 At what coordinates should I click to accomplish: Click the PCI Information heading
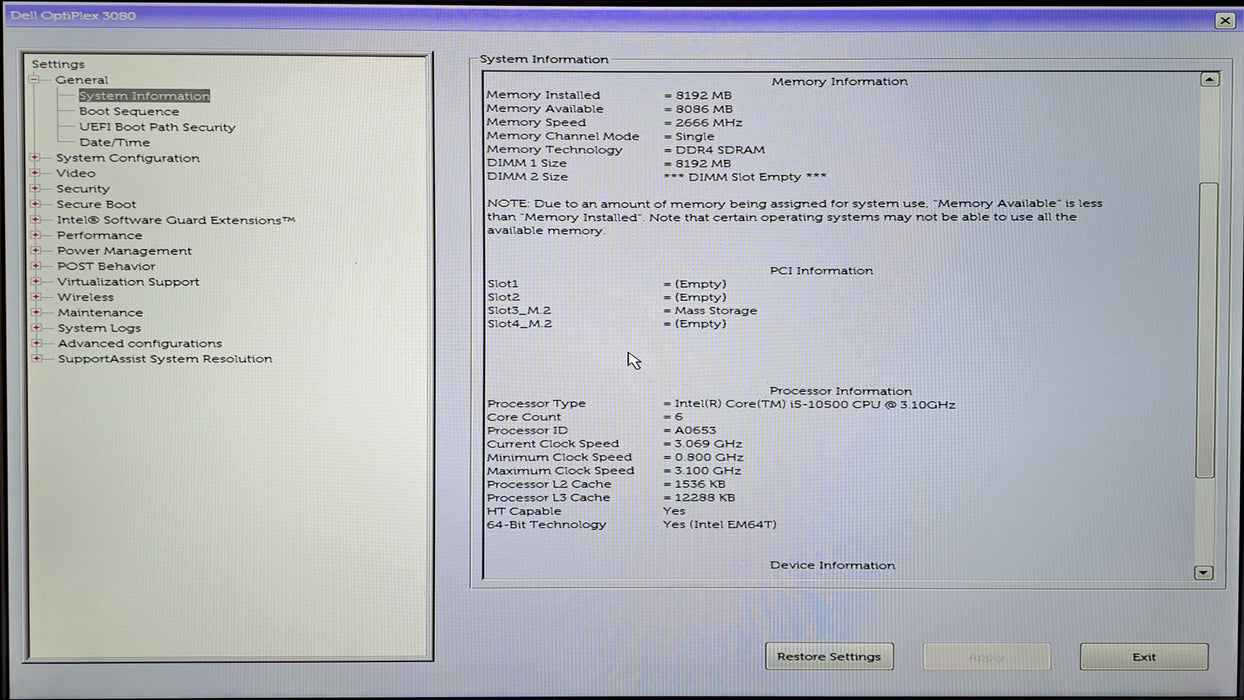[x=821, y=270]
